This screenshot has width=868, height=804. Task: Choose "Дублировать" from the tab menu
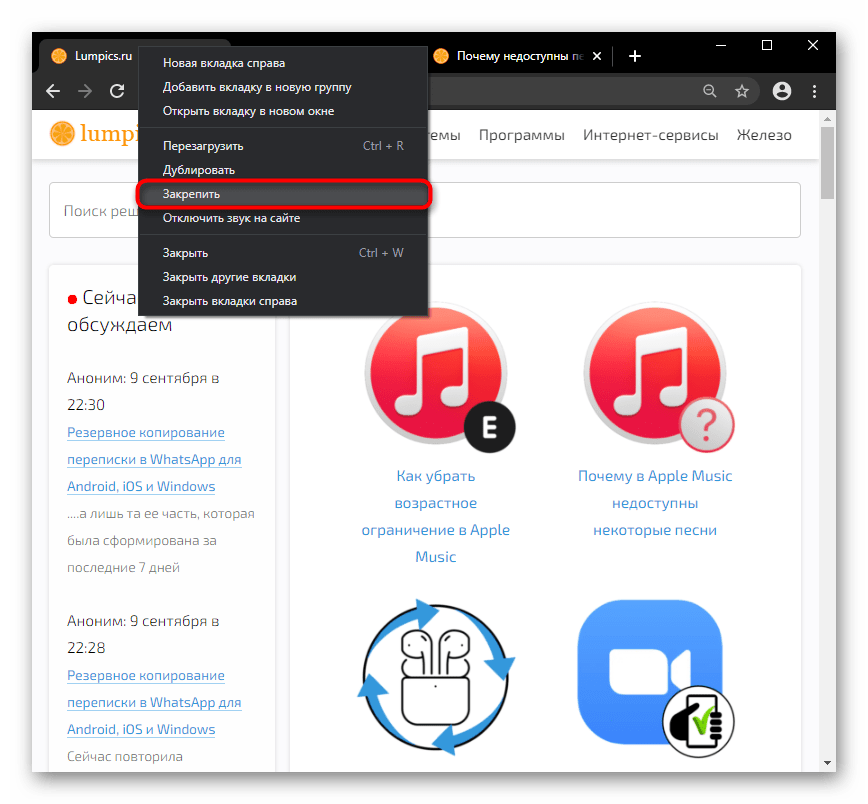(x=199, y=170)
